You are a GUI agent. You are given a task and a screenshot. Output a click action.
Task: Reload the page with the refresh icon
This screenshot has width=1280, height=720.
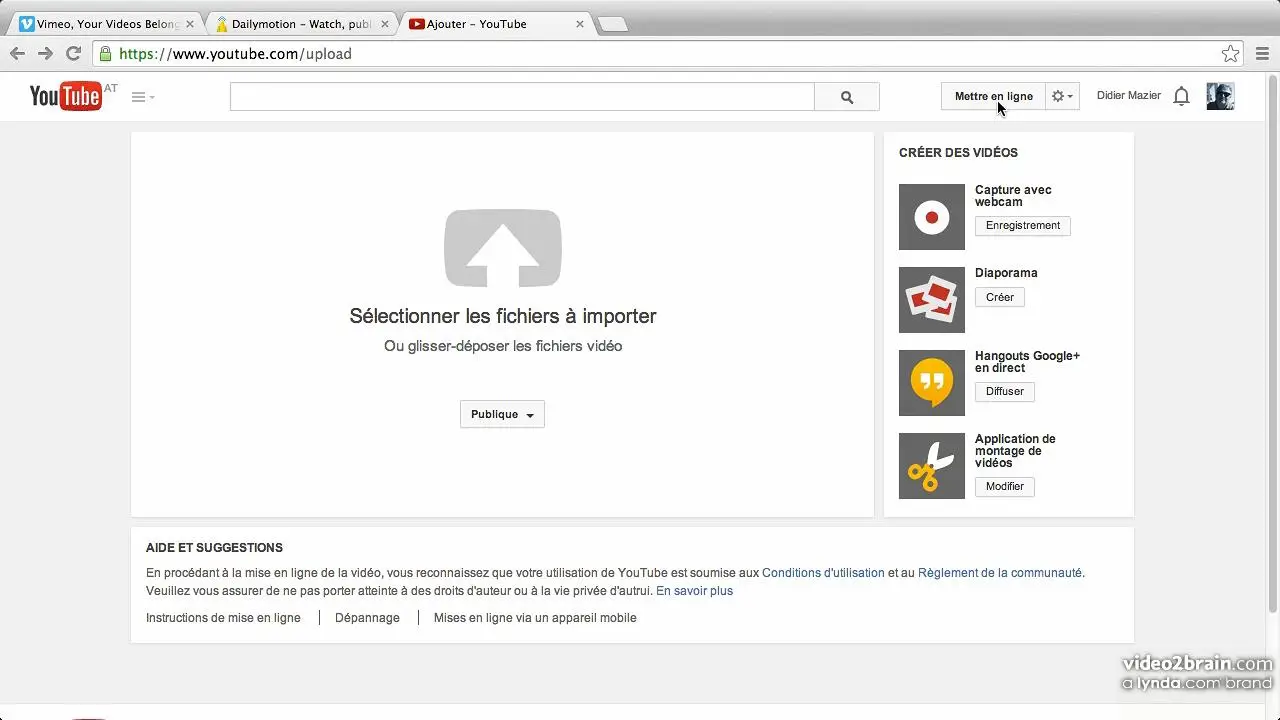click(x=73, y=53)
